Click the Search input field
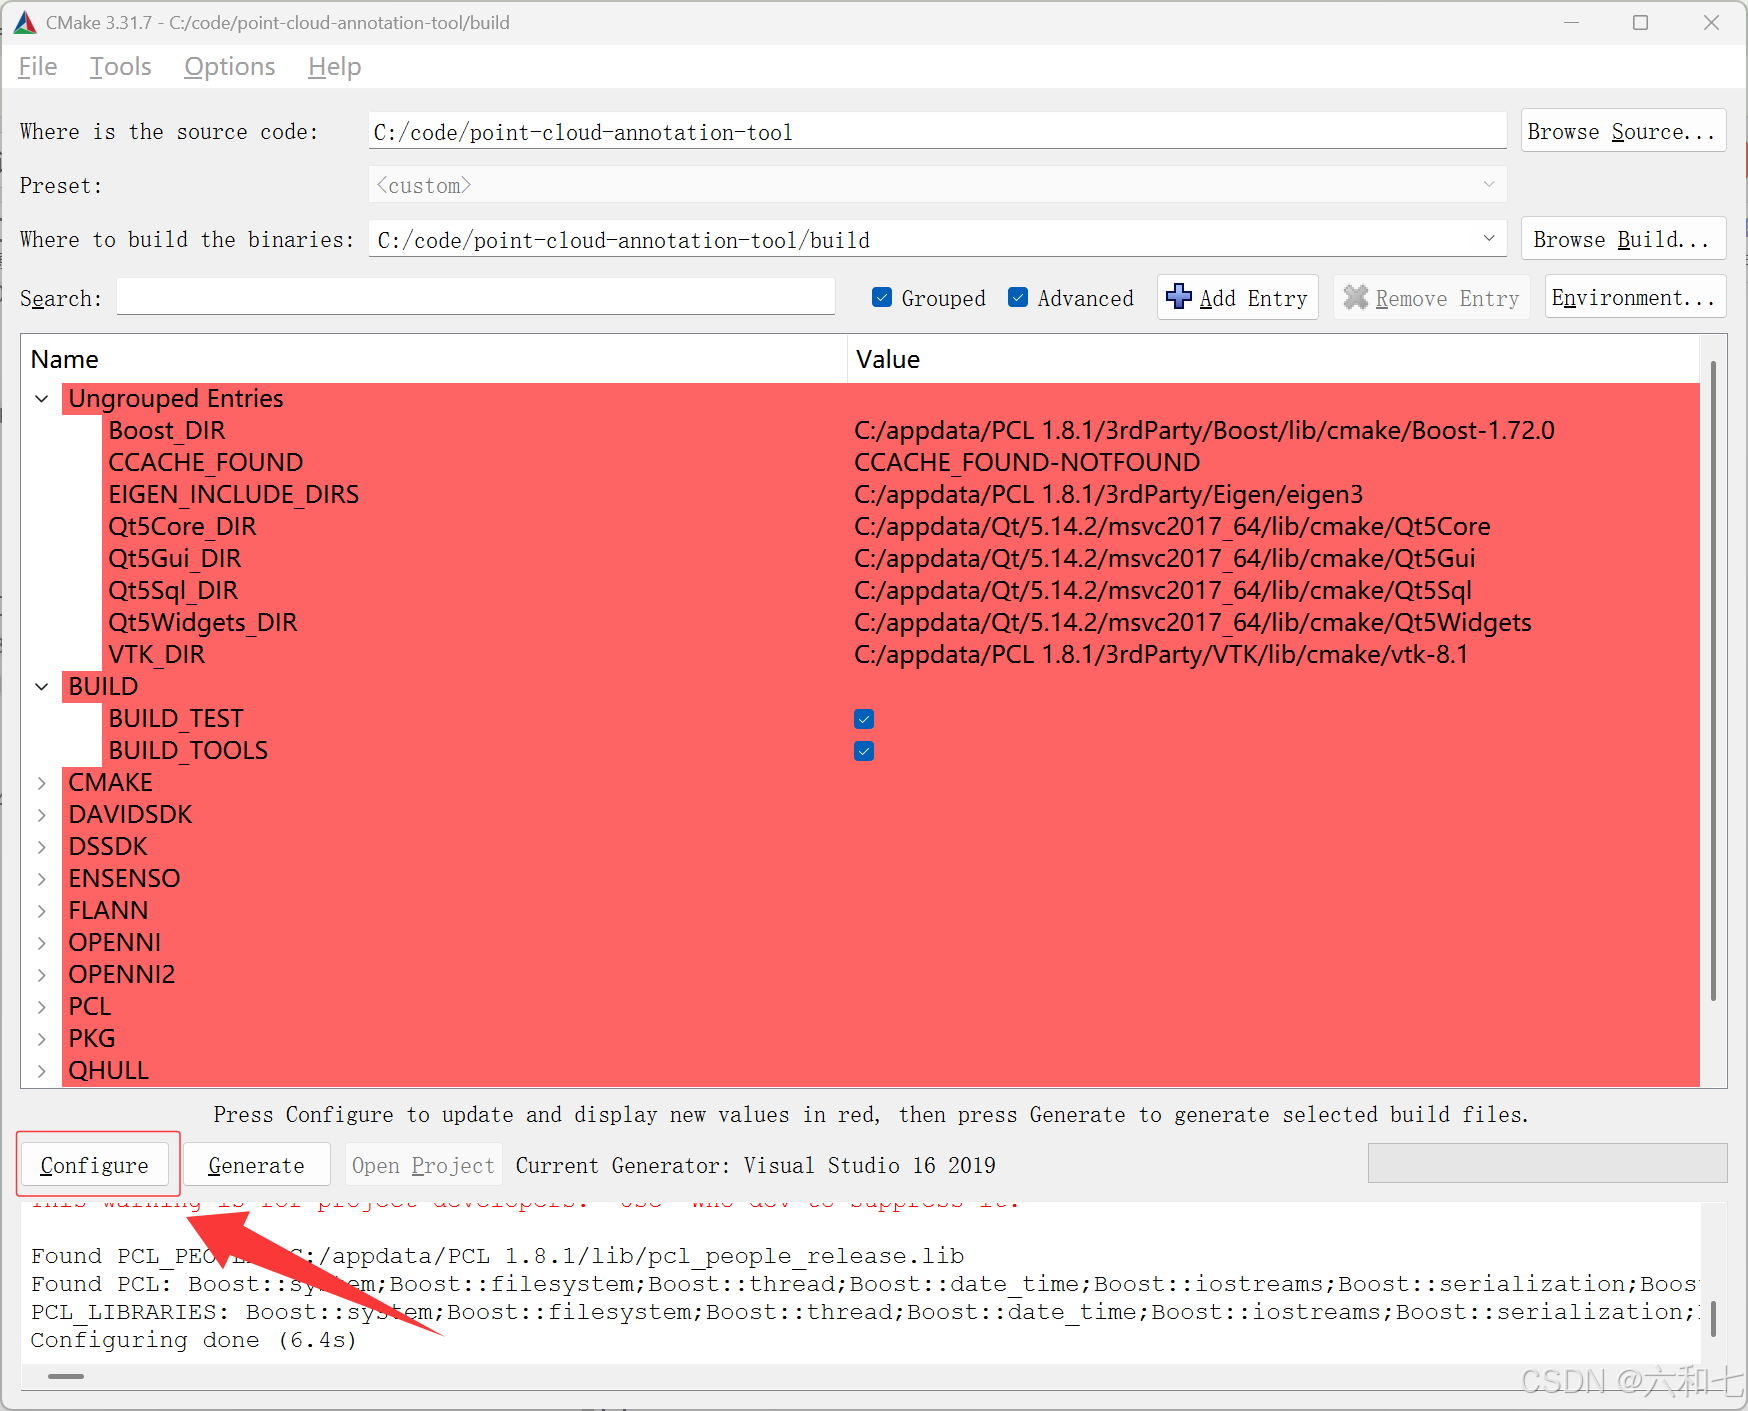This screenshot has height=1411, width=1748. point(476,297)
